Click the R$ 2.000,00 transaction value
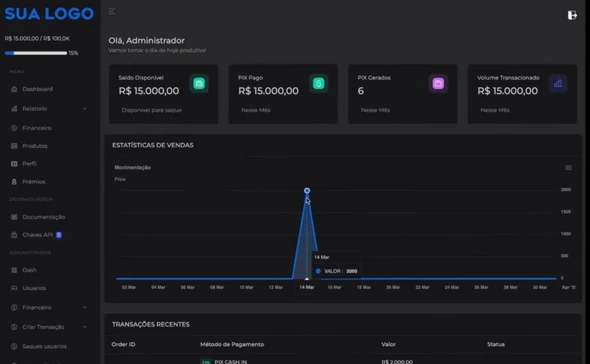The width and height of the screenshot is (590, 364). point(397,362)
